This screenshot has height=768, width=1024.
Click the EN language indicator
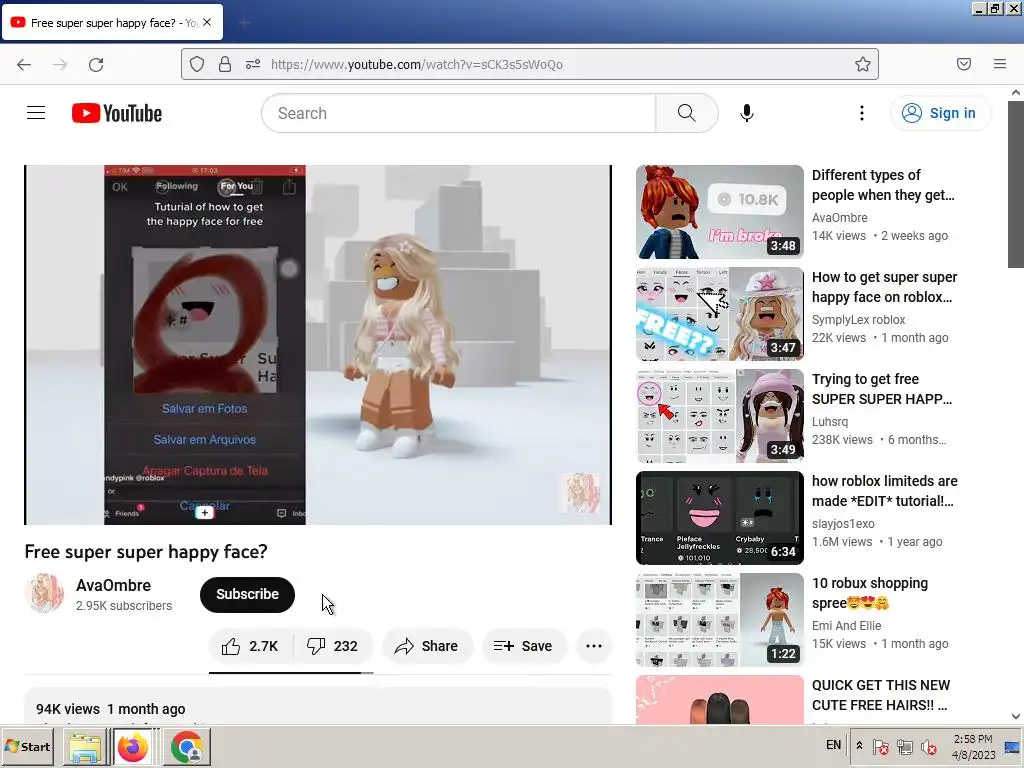click(x=833, y=745)
